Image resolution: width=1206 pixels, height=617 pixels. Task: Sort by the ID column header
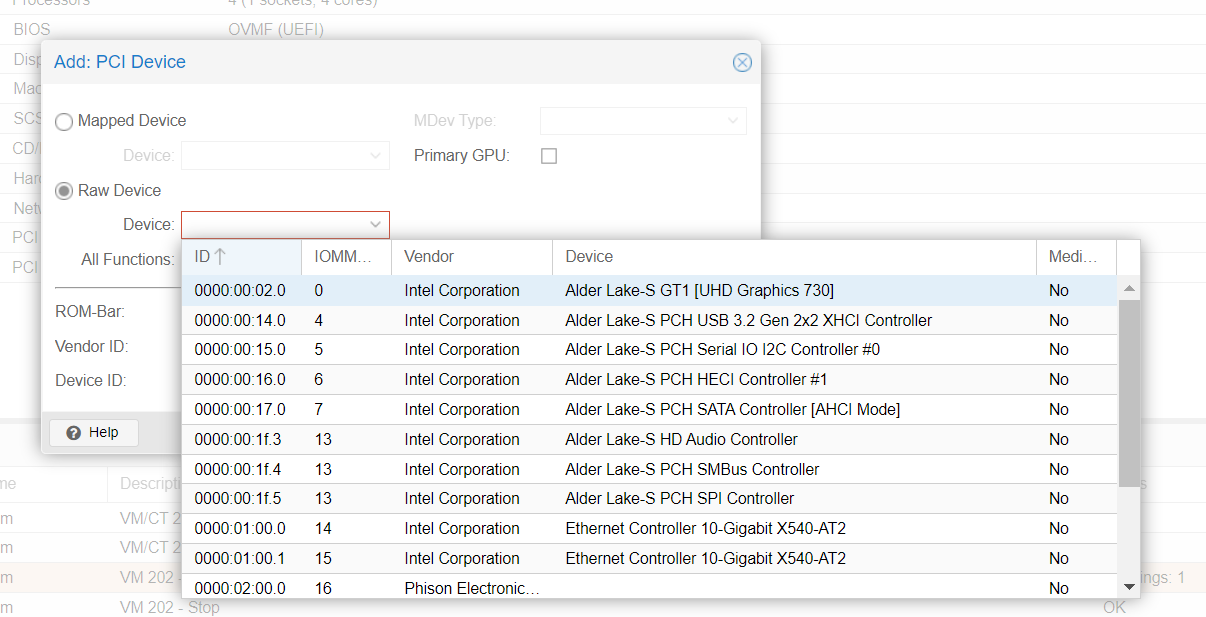(x=241, y=257)
